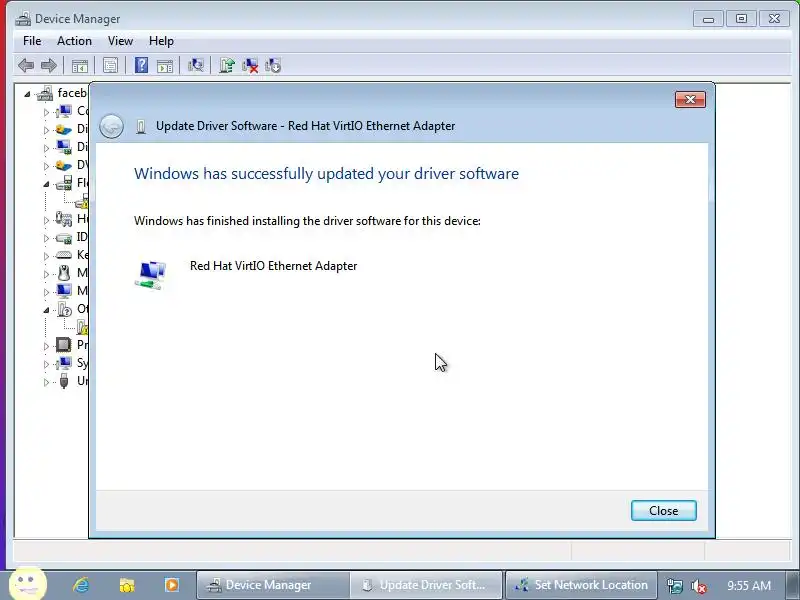Expand the IDE controllers category arrow

(x=46, y=238)
